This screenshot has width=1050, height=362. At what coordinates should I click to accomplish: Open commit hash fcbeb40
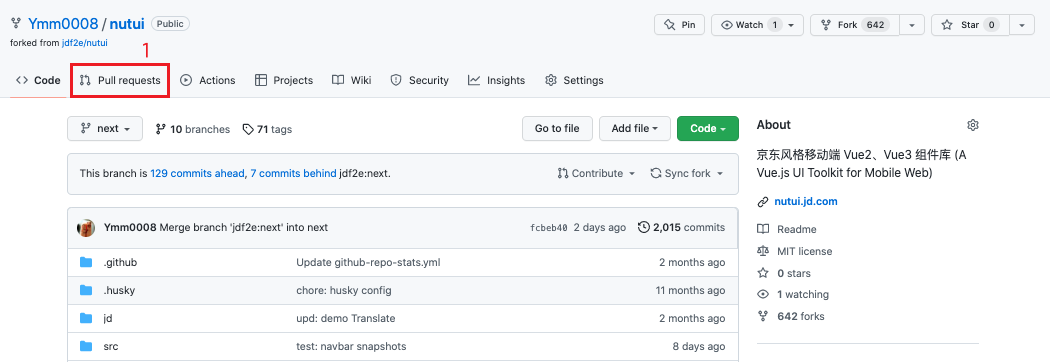pos(548,228)
